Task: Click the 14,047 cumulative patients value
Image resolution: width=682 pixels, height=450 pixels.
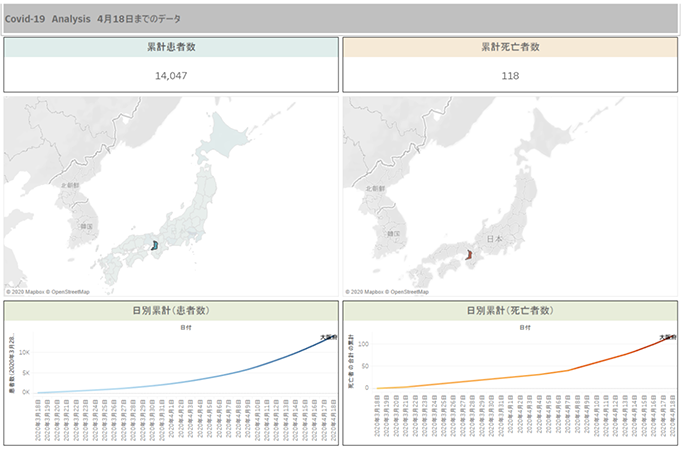Action: pos(171,75)
